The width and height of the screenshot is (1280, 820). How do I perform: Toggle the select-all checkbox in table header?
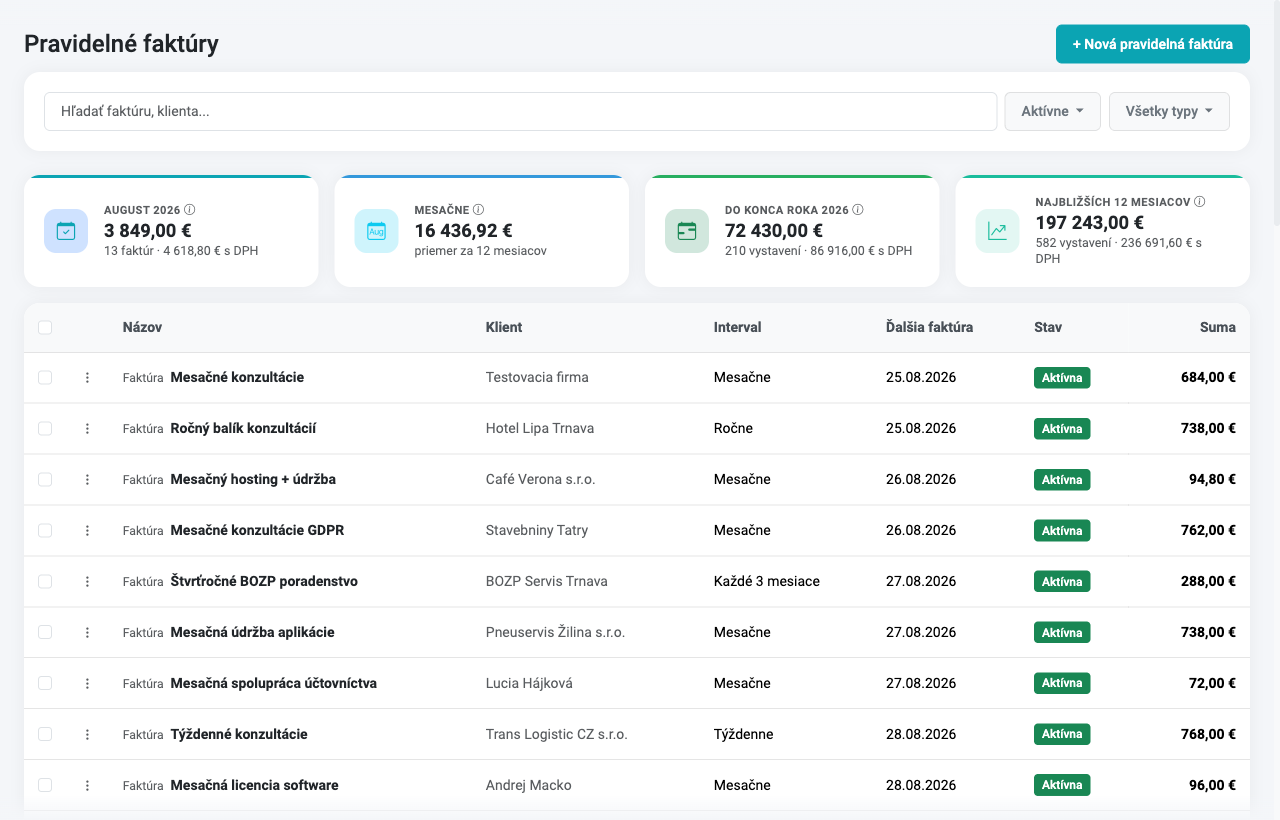click(x=45, y=327)
